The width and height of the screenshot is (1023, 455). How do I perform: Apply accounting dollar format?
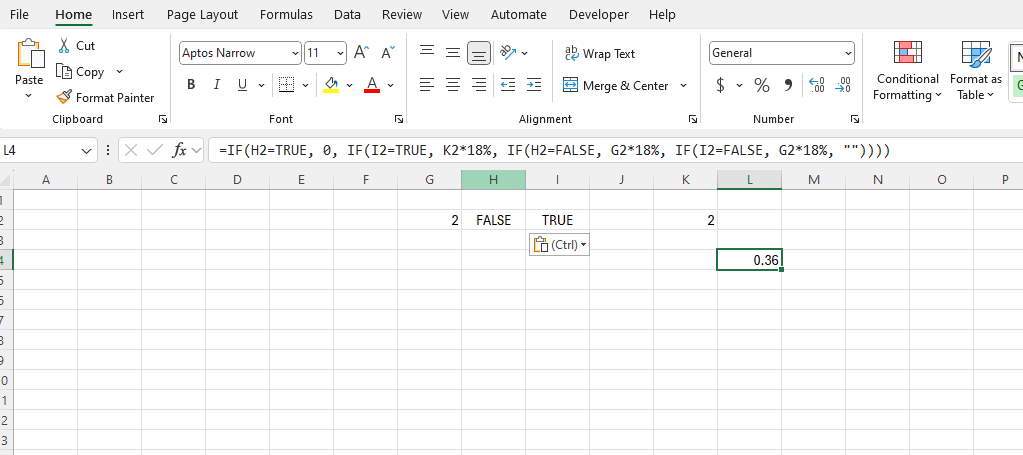coord(720,85)
